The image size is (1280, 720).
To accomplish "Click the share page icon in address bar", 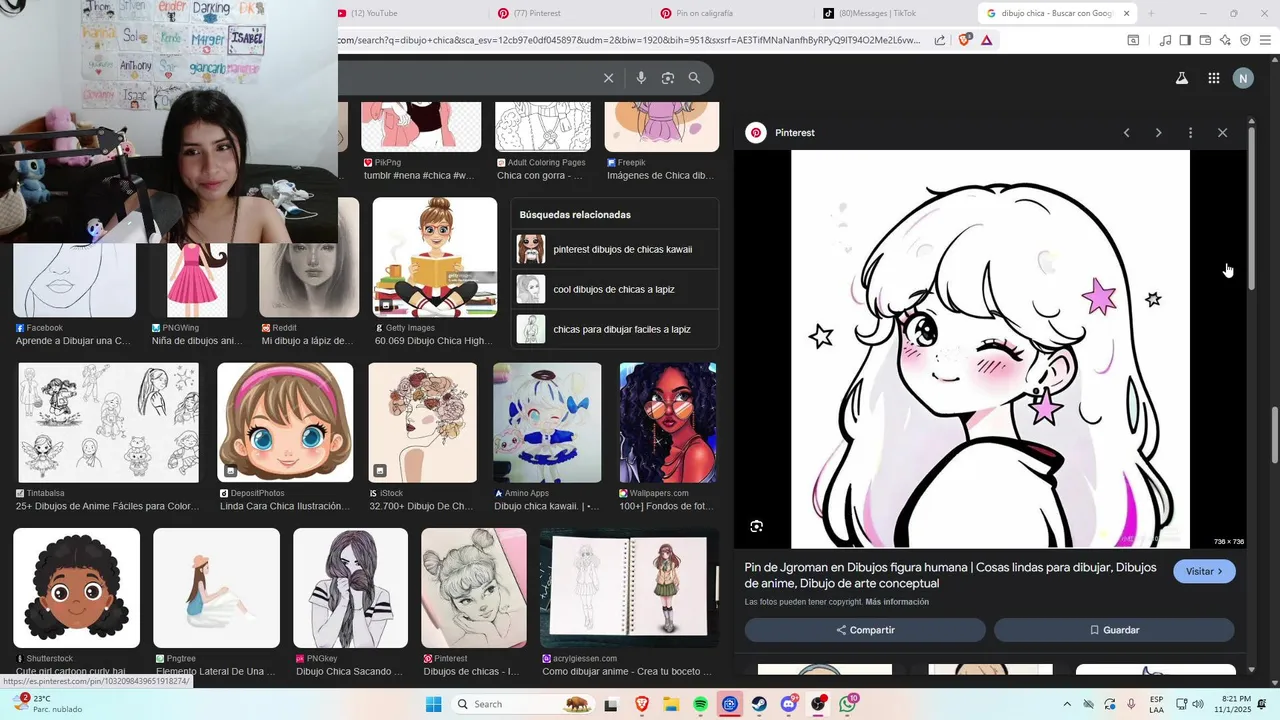I will pyautogui.click(x=940, y=40).
